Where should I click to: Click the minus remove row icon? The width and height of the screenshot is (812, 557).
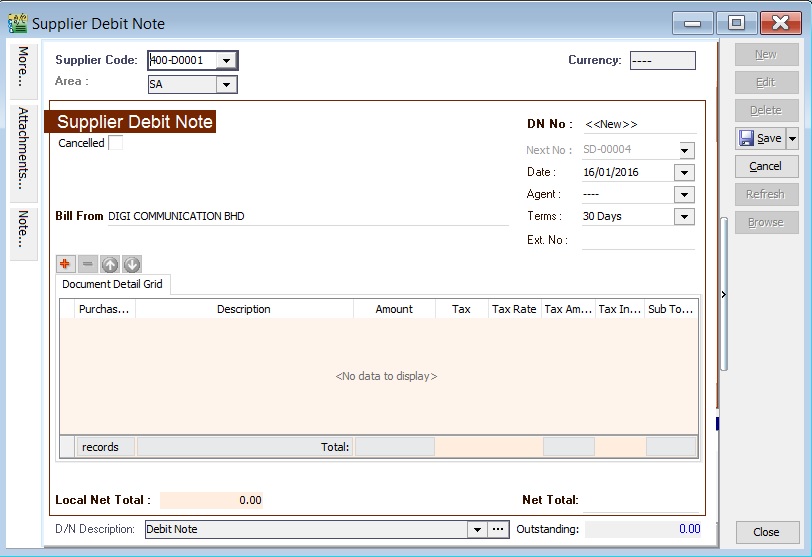pos(88,264)
